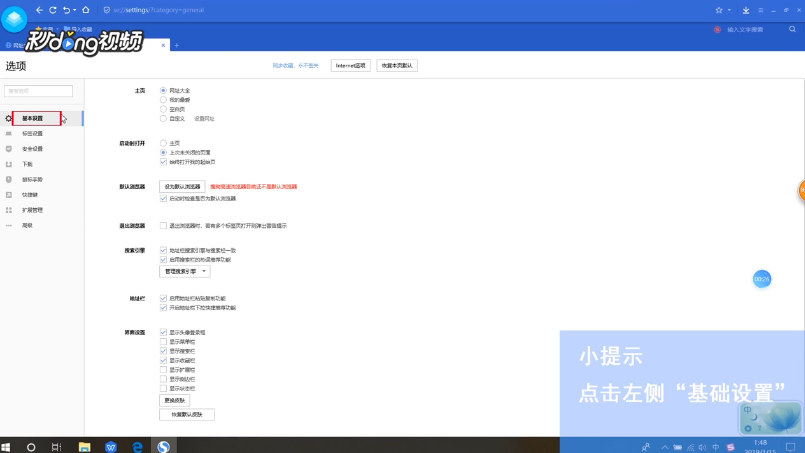Viewport: 805px width, 453px height.
Task: Open the home page icon in toolbar
Action: pyautogui.click(x=86, y=10)
